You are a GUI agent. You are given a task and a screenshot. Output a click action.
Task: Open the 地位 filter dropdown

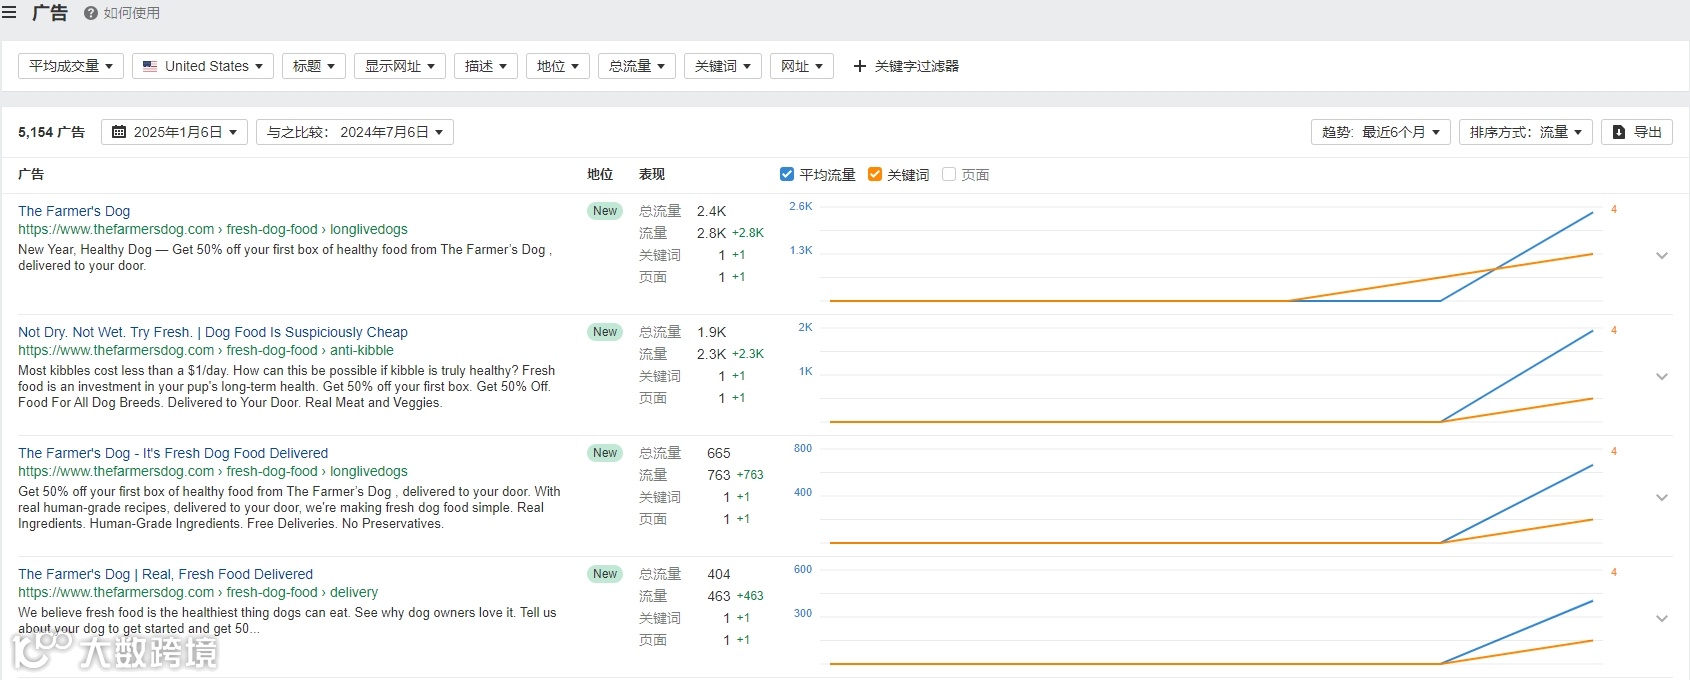[558, 66]
